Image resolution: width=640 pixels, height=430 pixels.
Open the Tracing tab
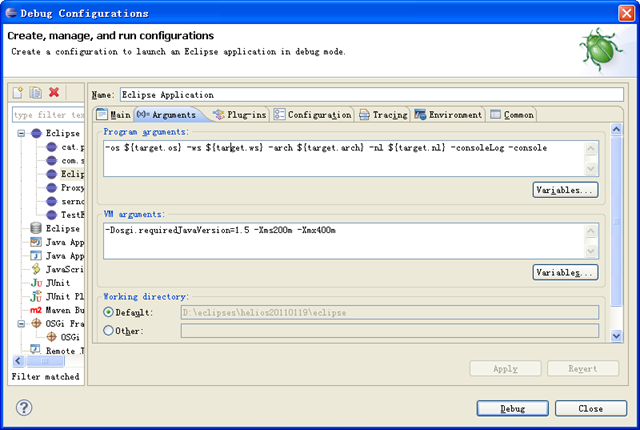pyautogui.click(x=383, y=115)
